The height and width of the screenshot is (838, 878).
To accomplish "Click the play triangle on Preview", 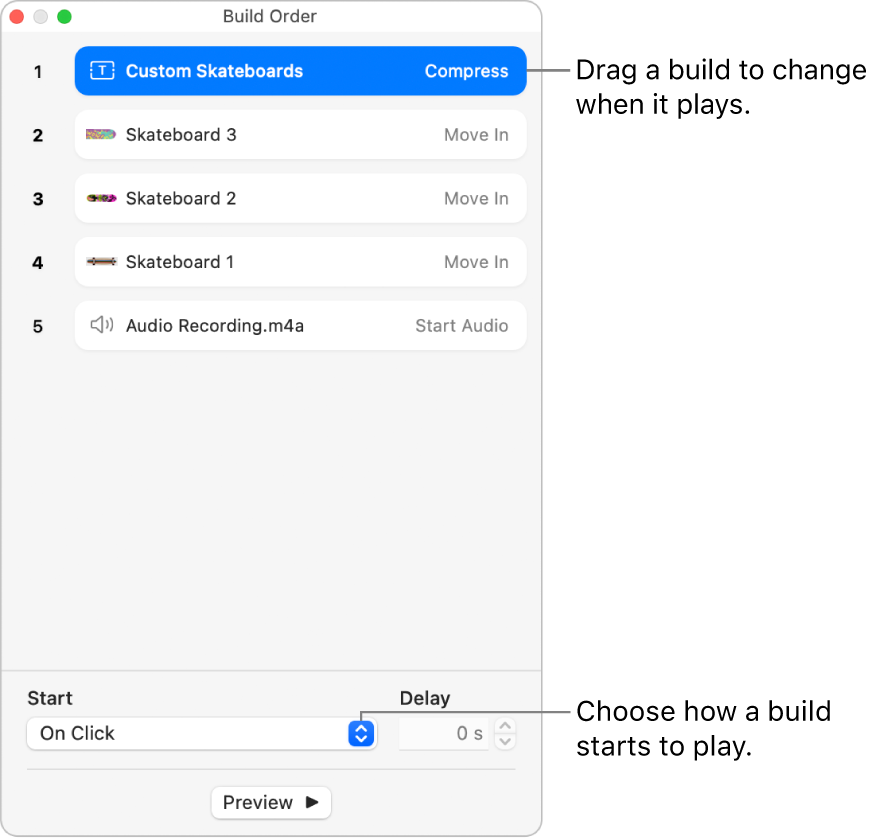I will pos(312,802).
